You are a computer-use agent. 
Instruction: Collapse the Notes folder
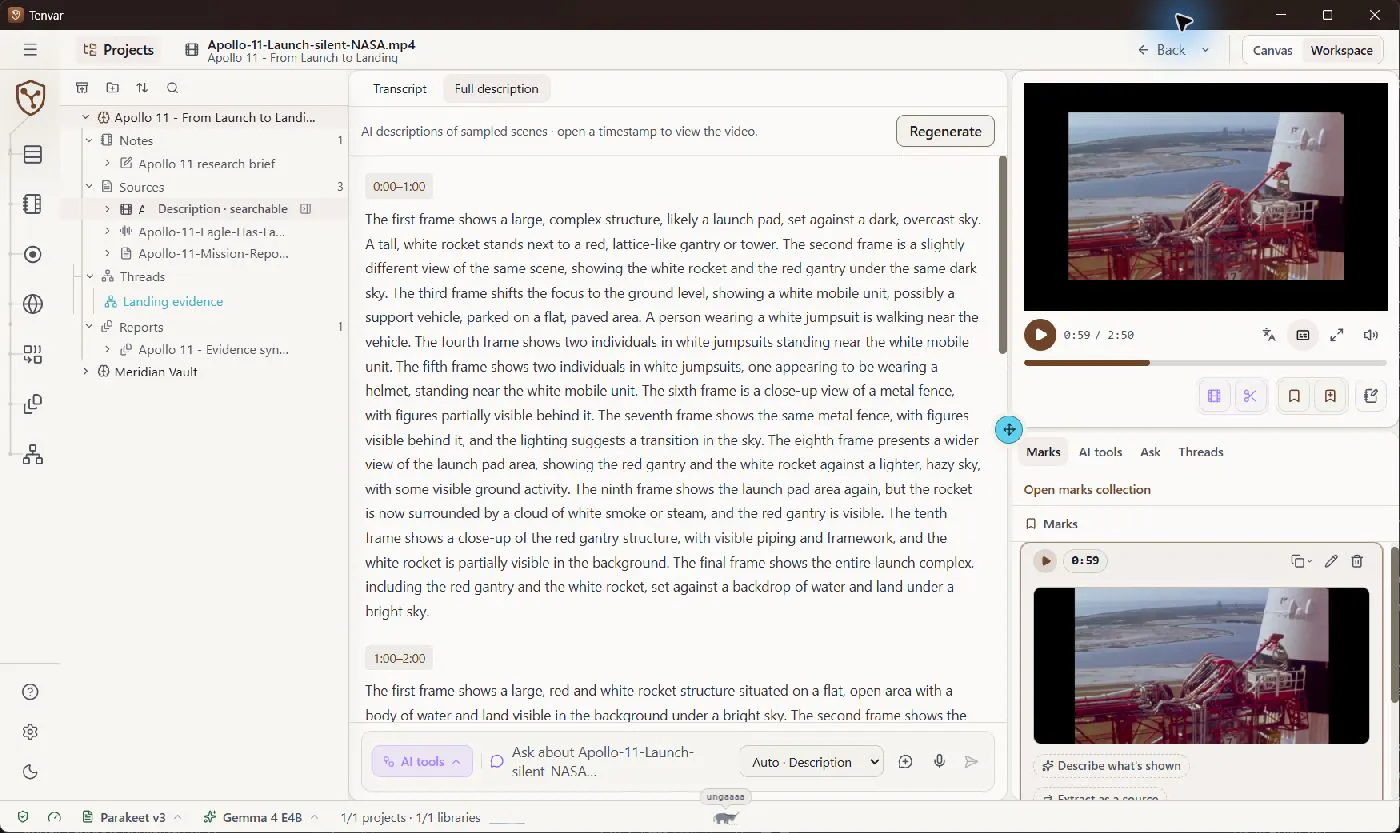pos(88,141)
